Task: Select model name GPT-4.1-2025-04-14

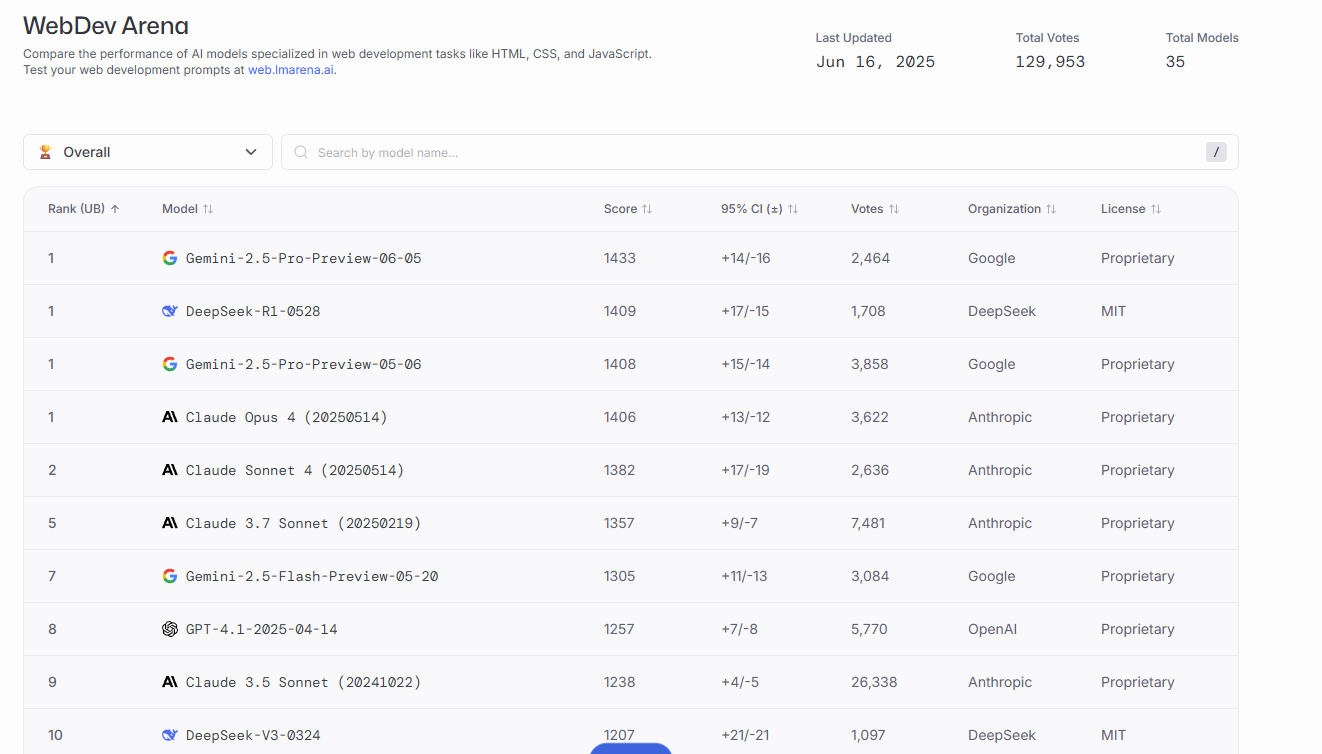Action: coord(262,629)
